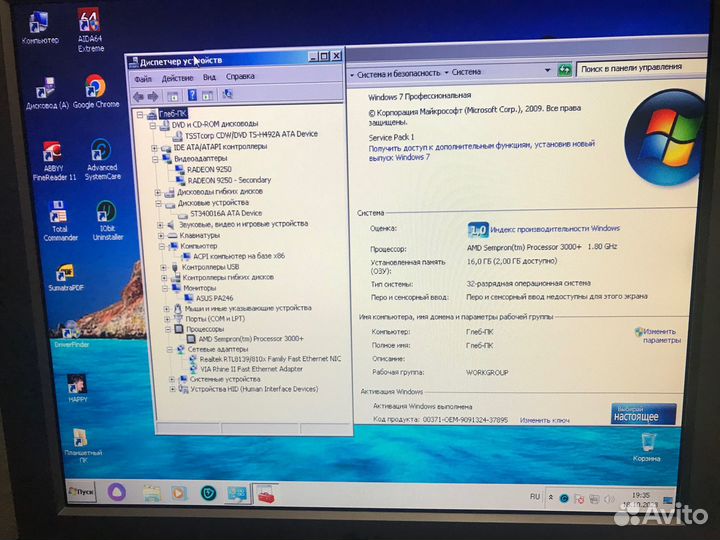
Task: Open the file explorer taskbar icon
Action: (152, 493)
